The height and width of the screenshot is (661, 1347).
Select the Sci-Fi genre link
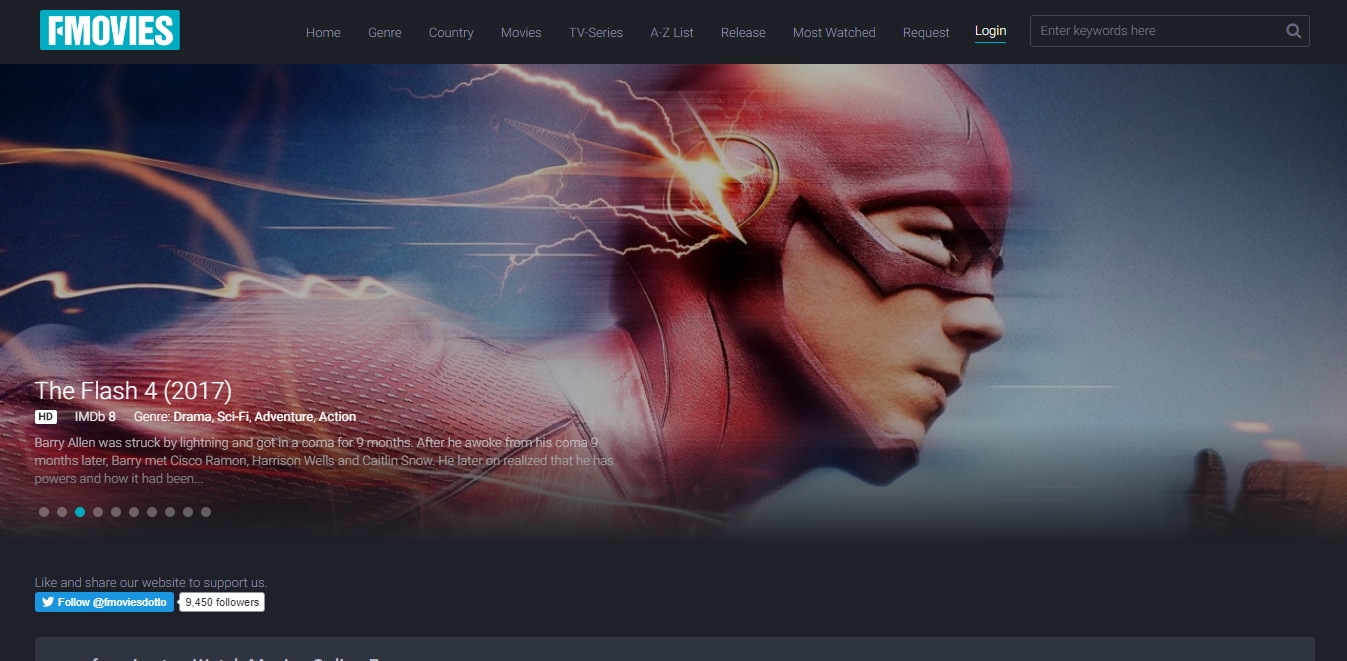[x=232, y=417]
